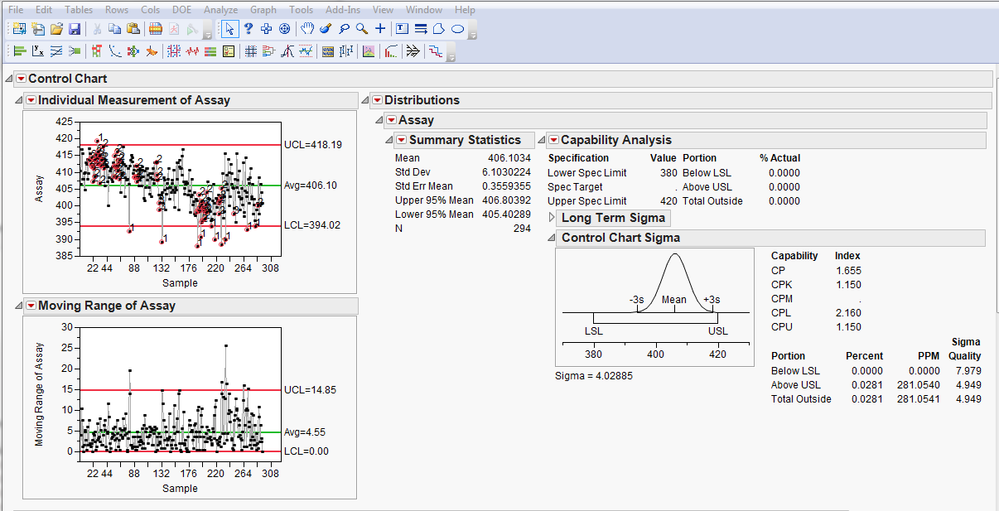999x511 pixels.
Task: Collapse the Summary Statistics gray disclosure triangle
Action: tap(389, 140)
